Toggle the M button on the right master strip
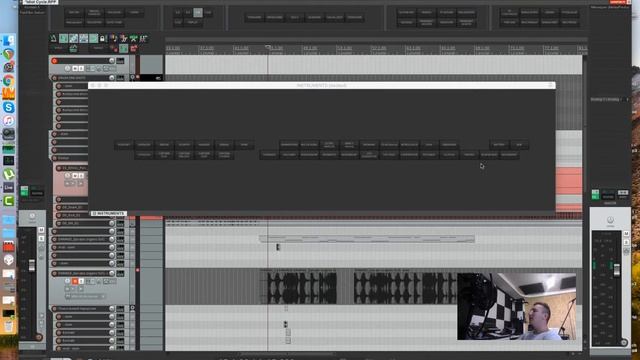The image size is (640, 360). coord(626,233)
